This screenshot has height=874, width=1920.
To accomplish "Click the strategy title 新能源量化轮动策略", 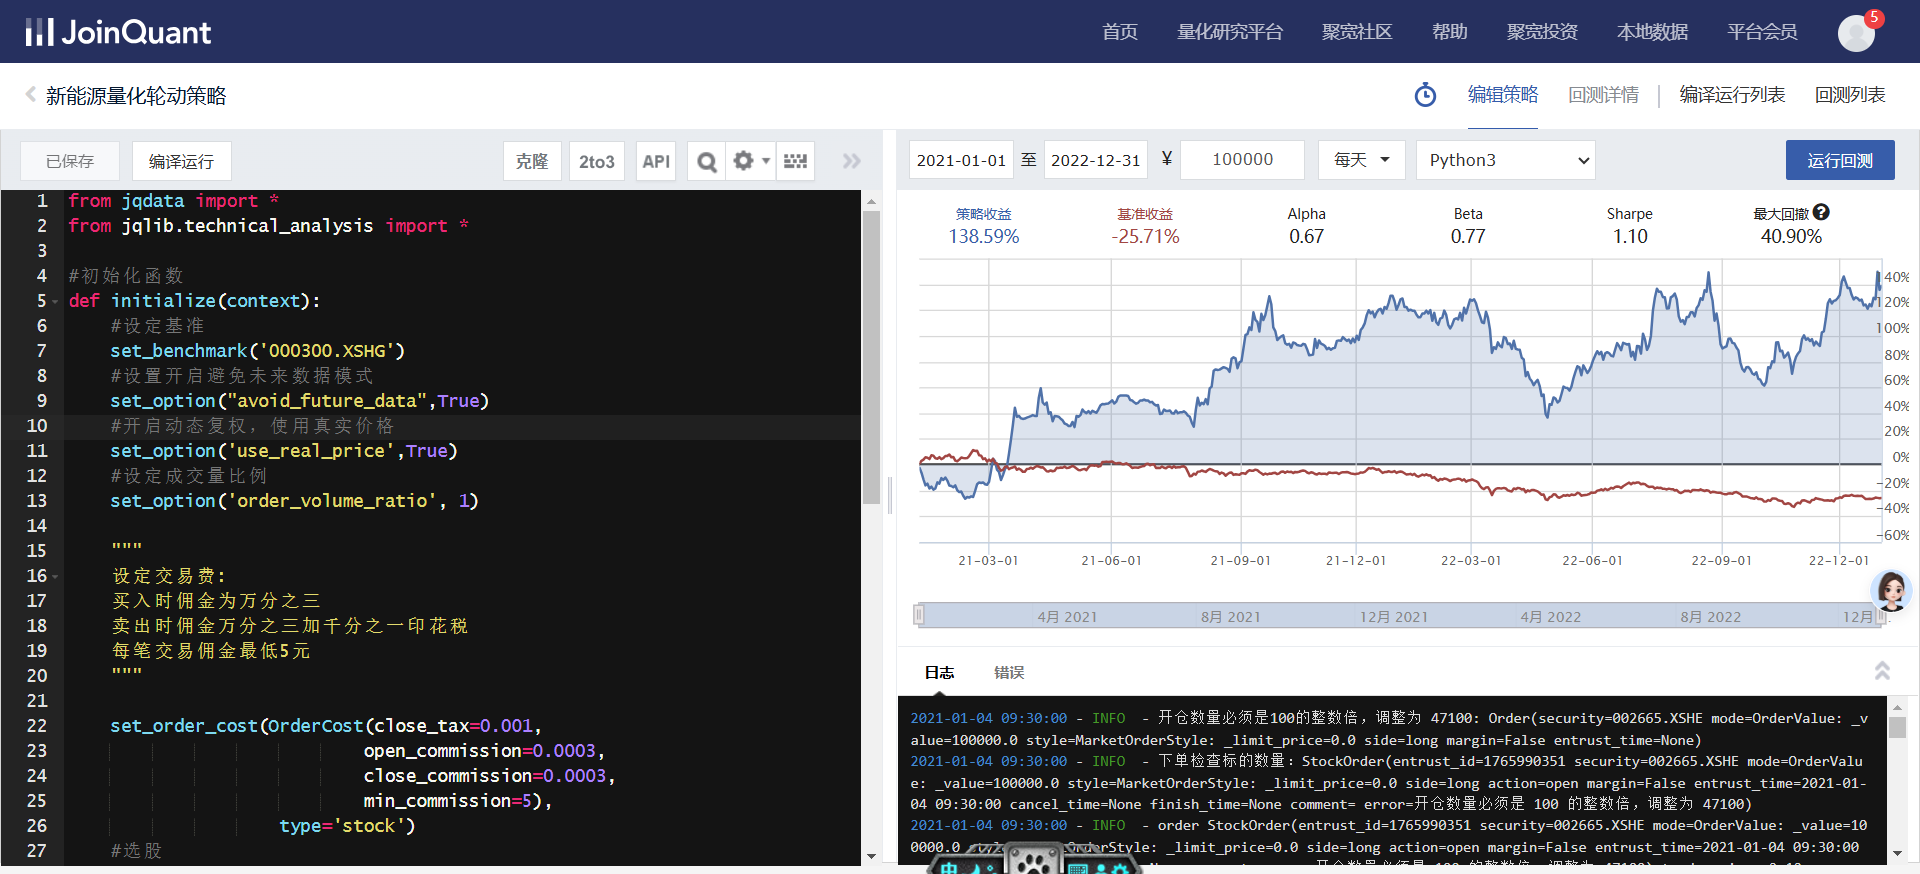I will (x=136, y=96).
